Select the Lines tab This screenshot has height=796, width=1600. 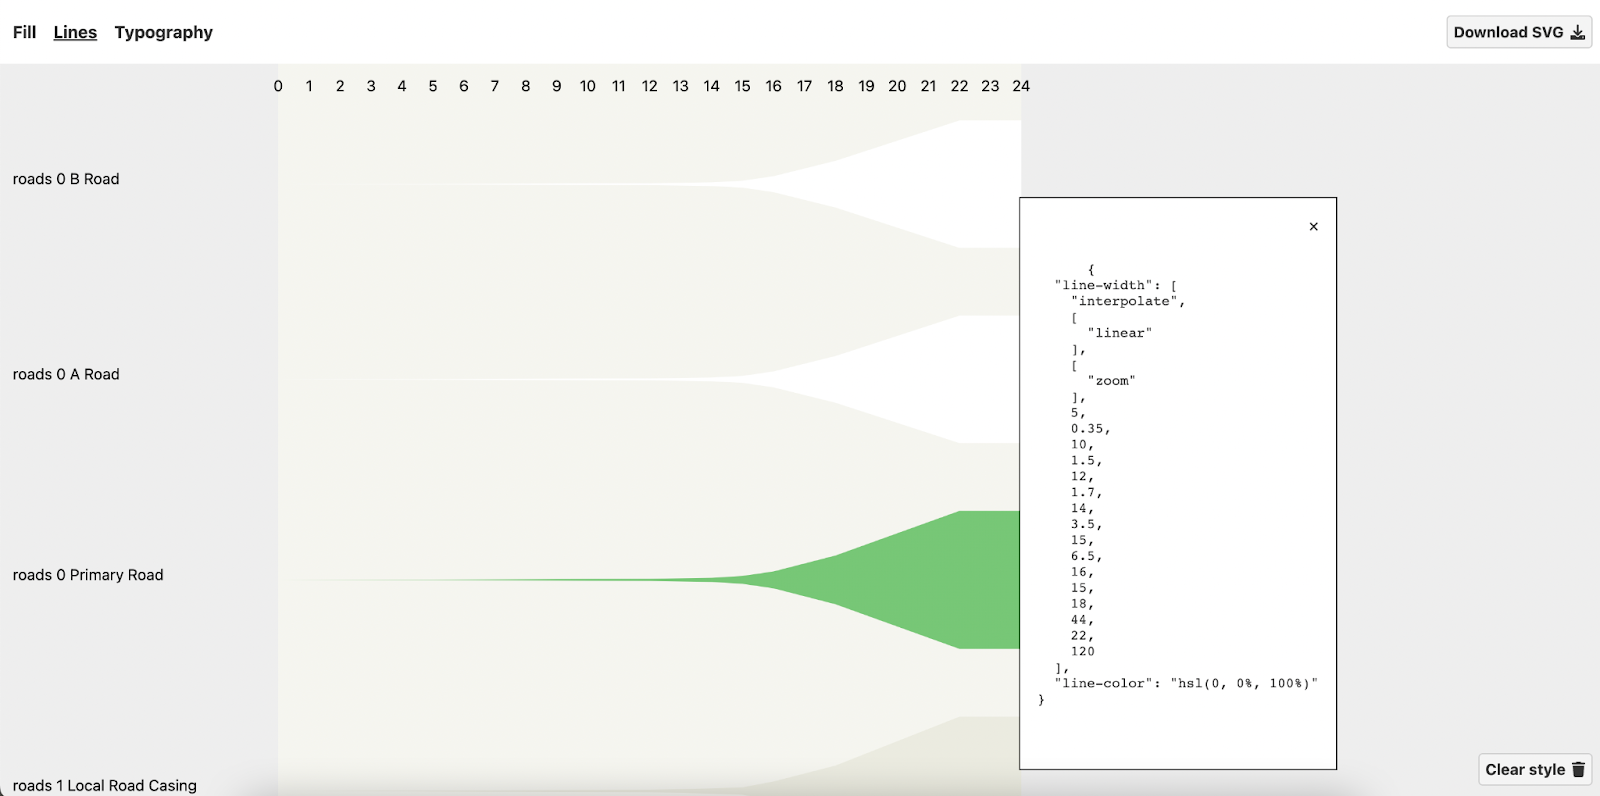75,32
